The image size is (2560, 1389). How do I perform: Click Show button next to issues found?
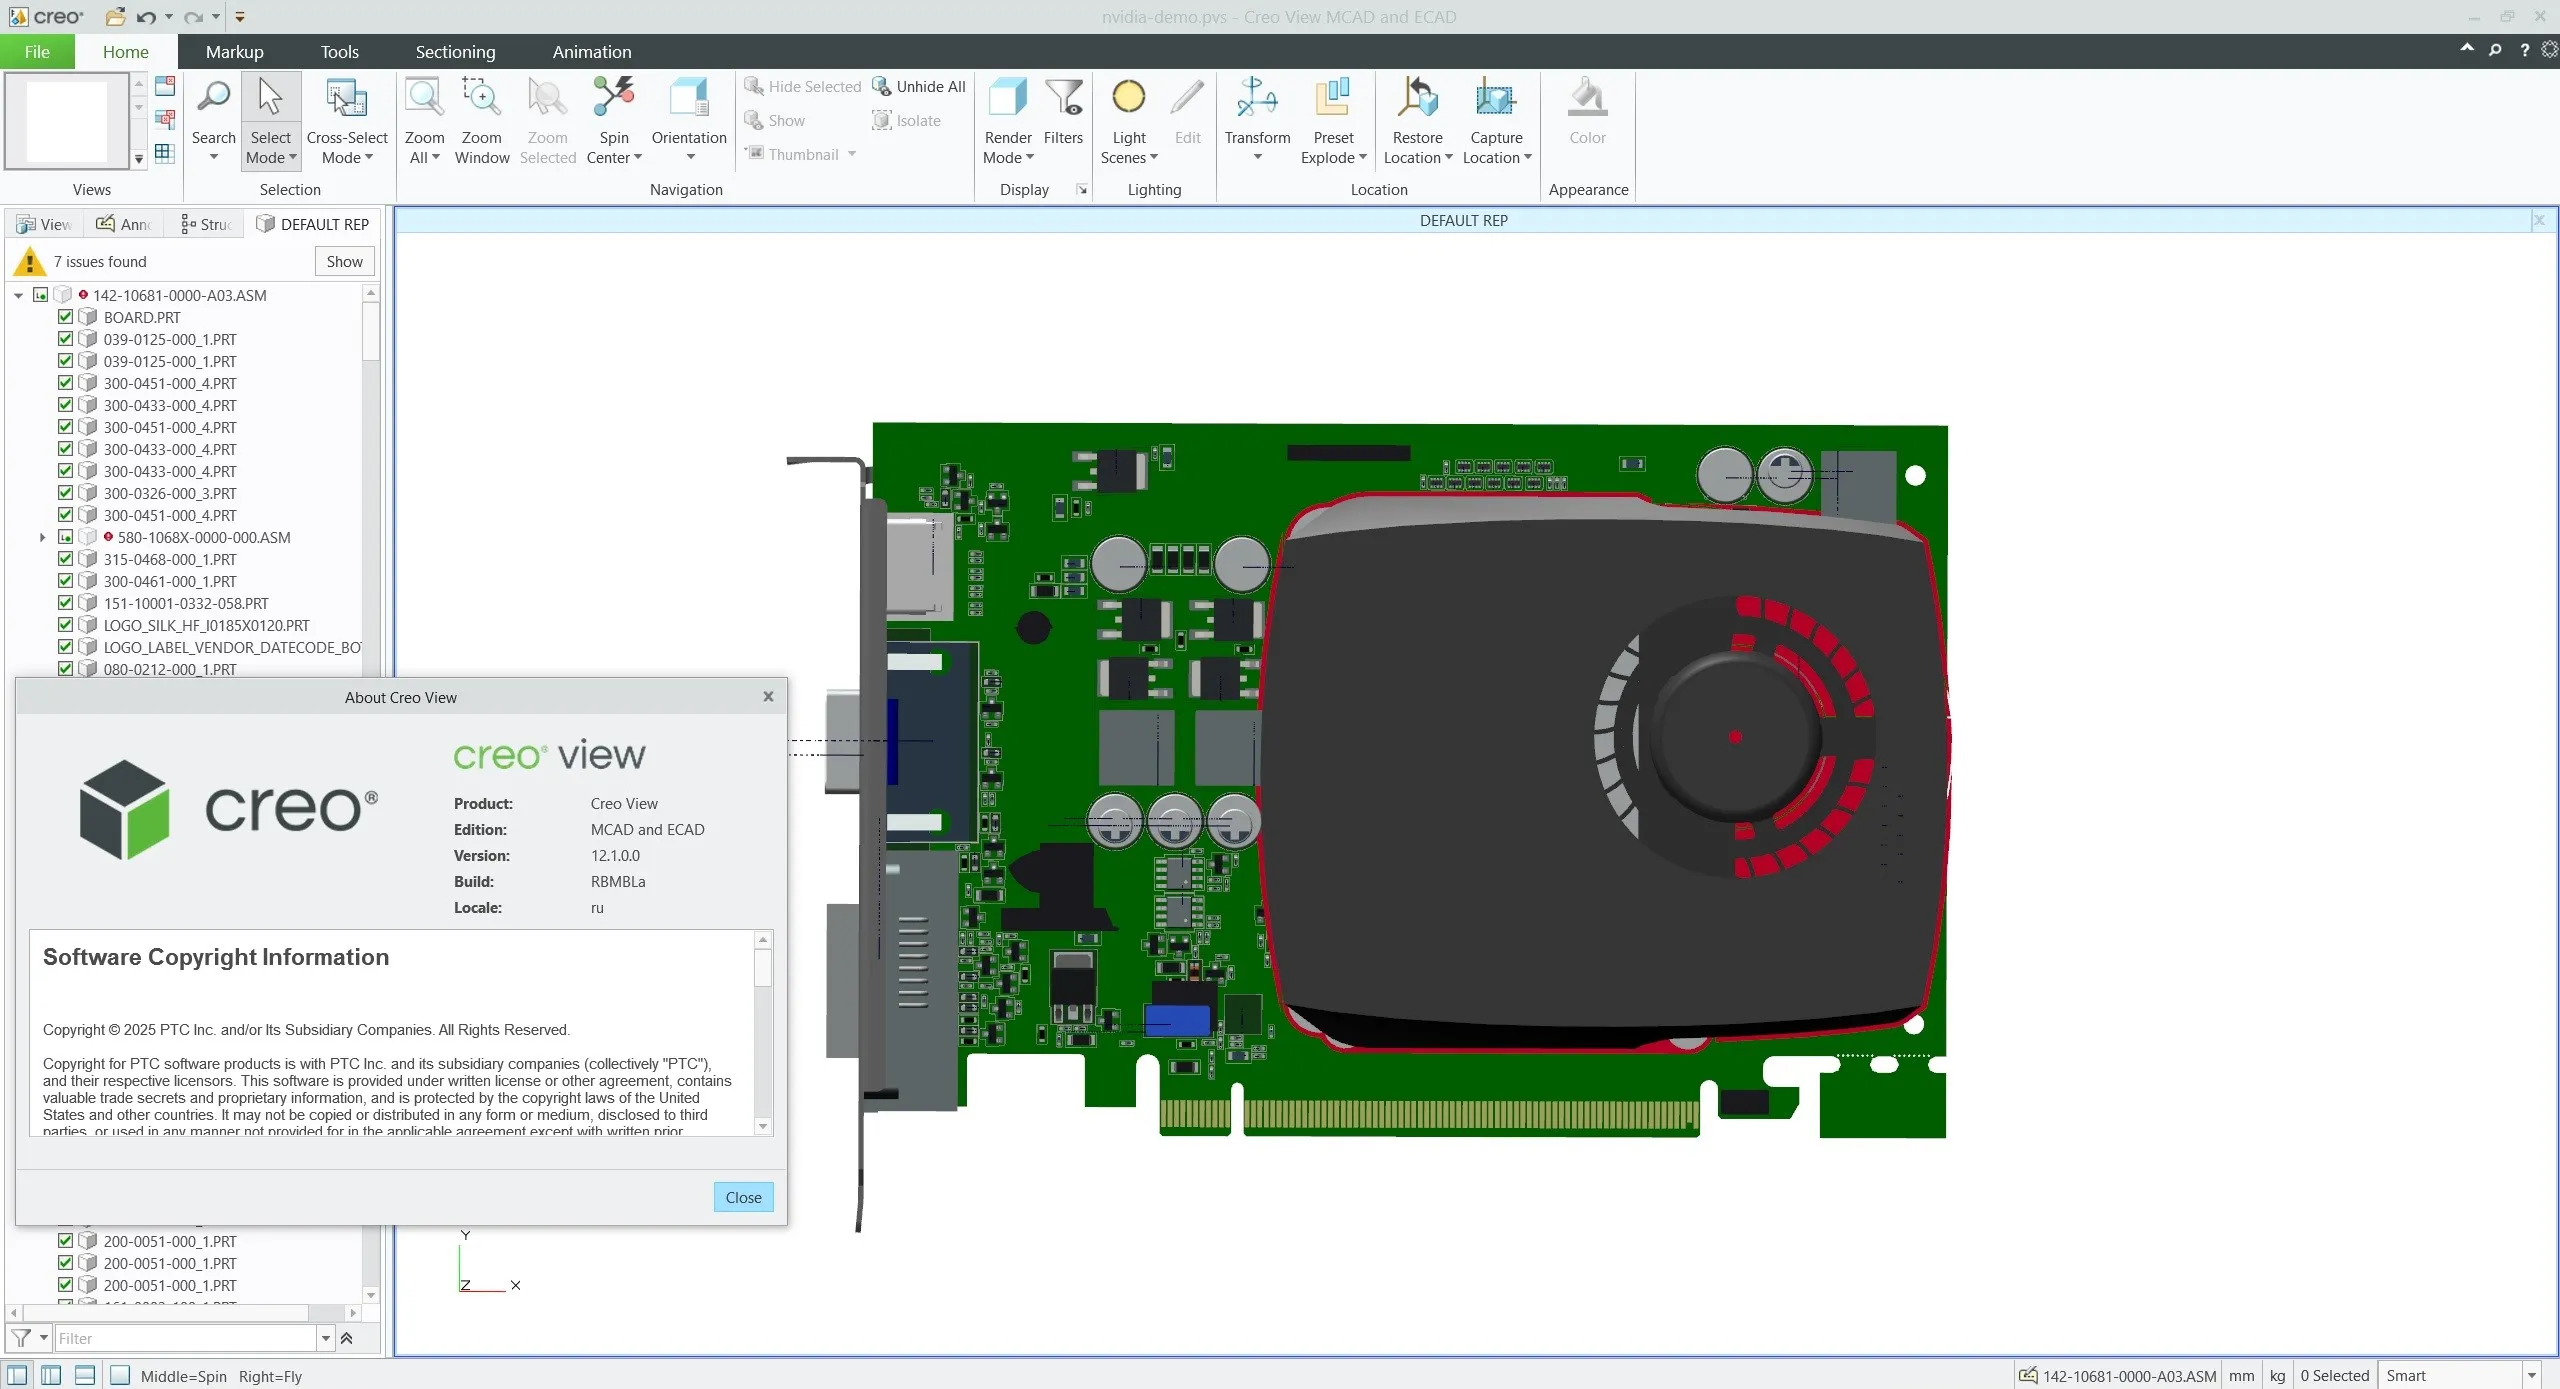(344, 262)
